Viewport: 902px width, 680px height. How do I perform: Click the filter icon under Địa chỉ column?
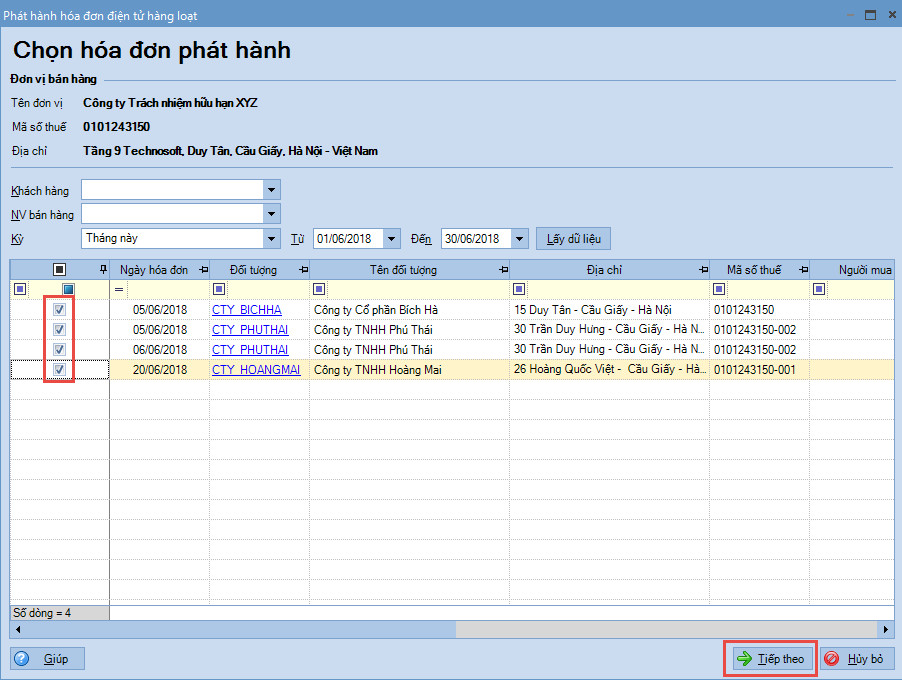tap(519, 290)
